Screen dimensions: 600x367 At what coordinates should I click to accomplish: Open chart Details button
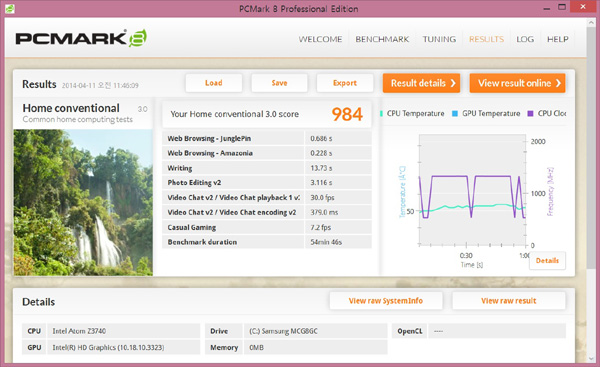click(x=547, y=261)
